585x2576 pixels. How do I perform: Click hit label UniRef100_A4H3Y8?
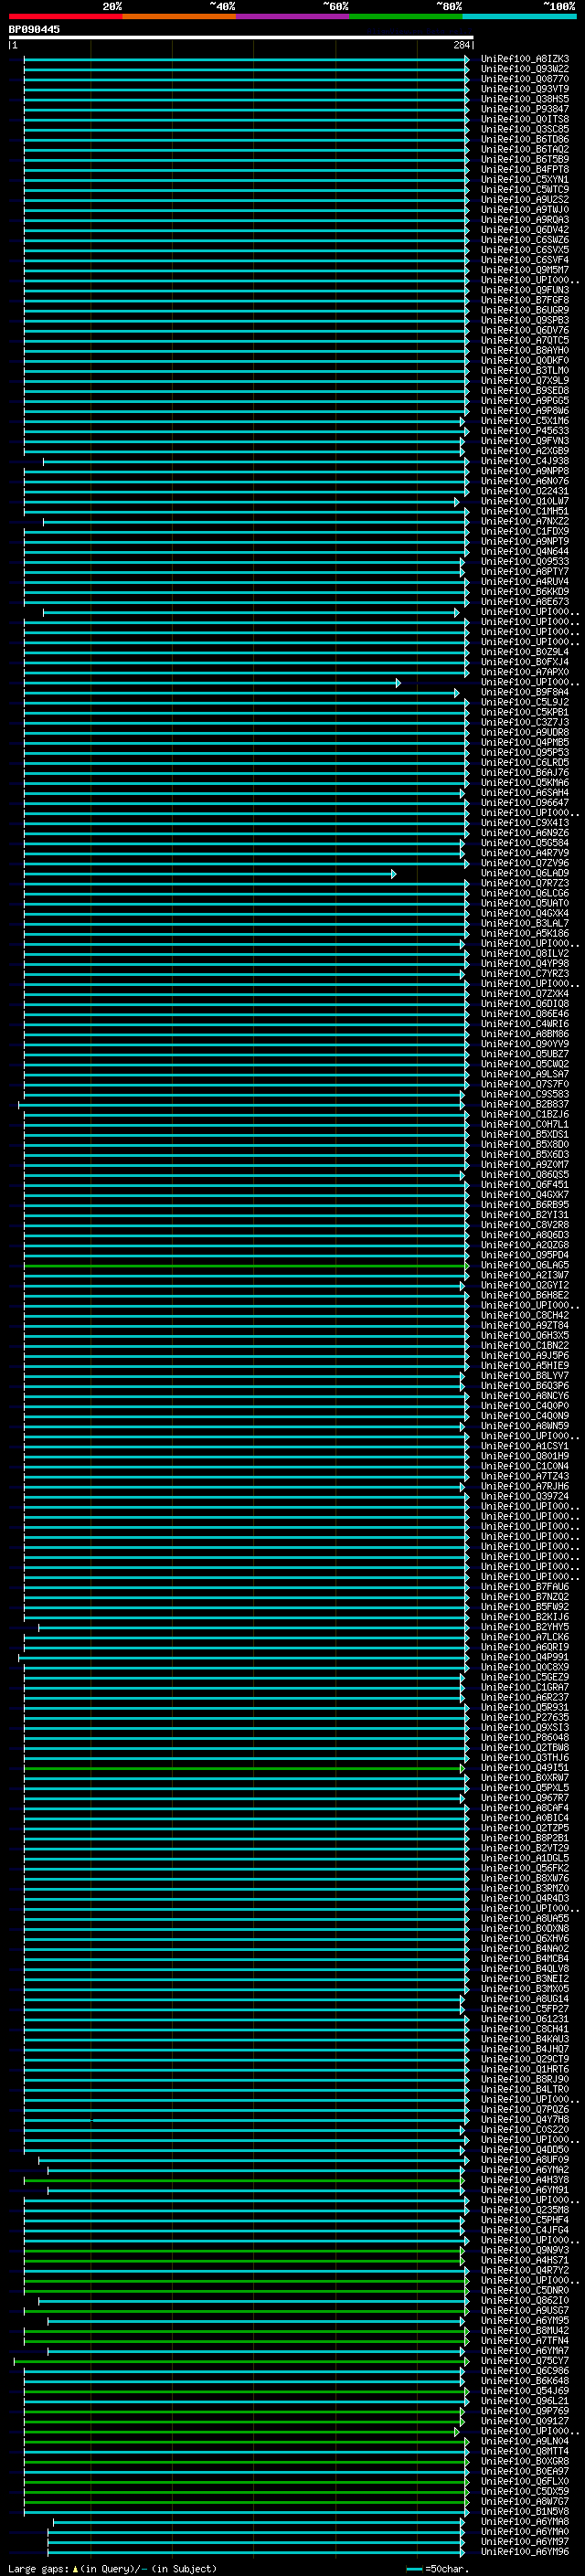point(525,2180)
